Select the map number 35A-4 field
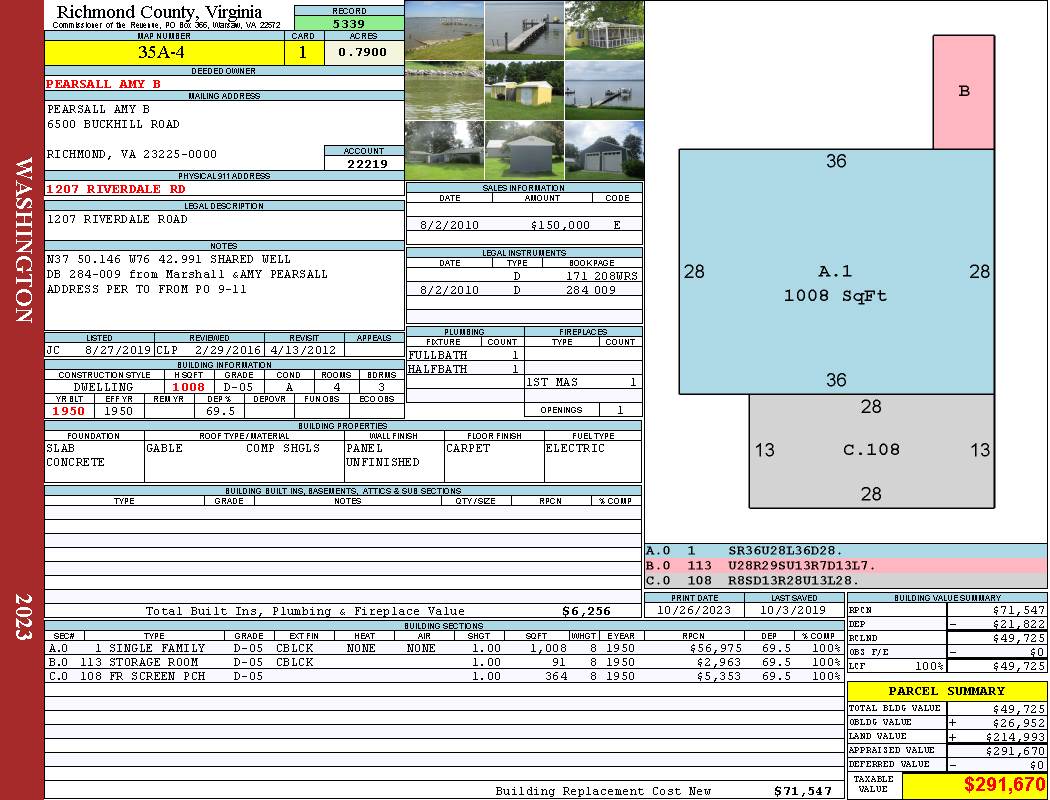The image size is (1050, 800). tap(164, 52)
